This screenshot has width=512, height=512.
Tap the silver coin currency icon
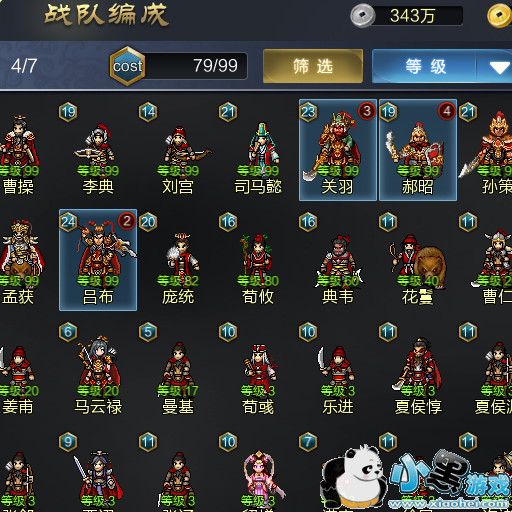pyautogui.click(x=363, y=16)
